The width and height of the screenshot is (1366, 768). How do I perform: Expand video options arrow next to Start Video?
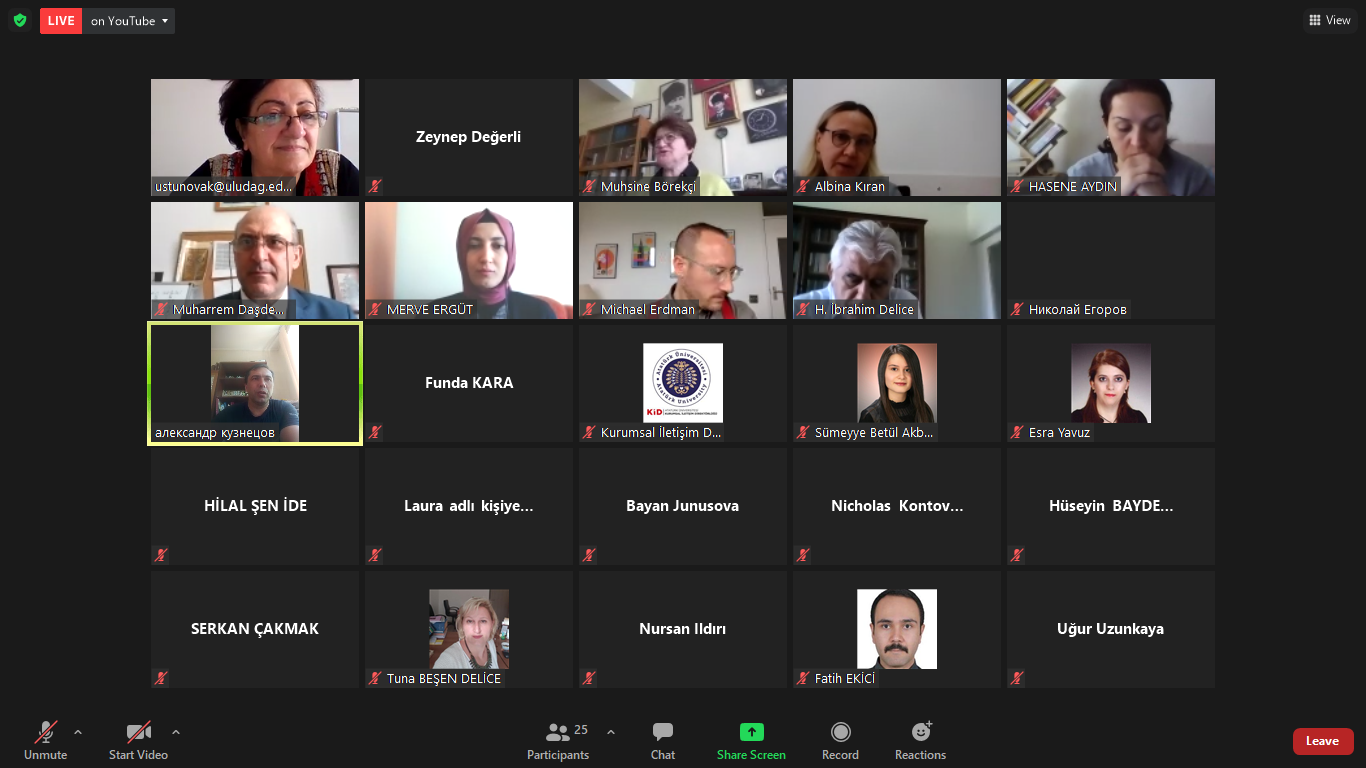coord(176,732)
